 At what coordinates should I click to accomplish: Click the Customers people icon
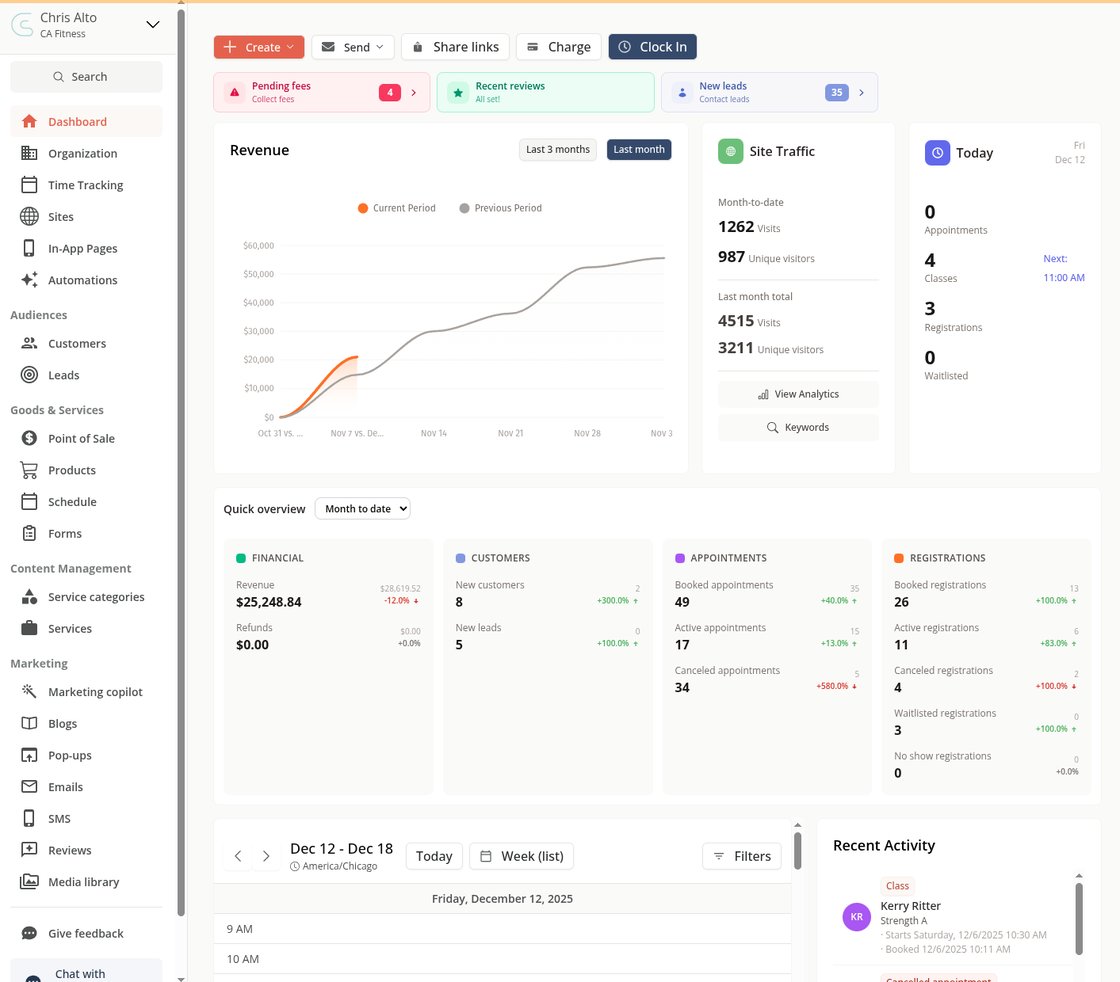point(29,344)
